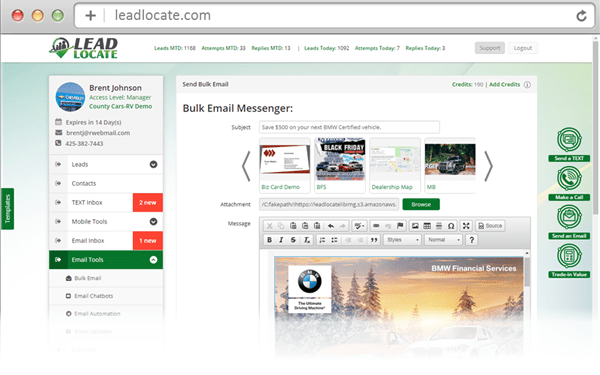Click the Send an Email round icon

pyautogui.click(x=569, y=217)
